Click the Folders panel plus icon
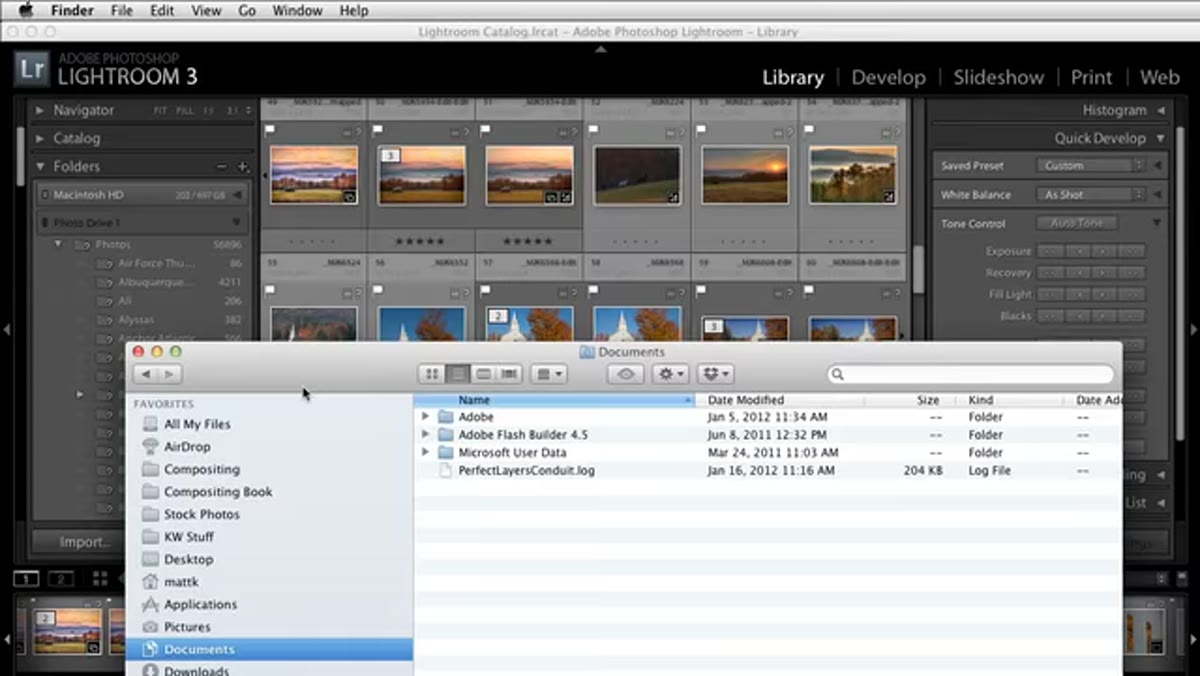The width and height of the screenshot is (1200, 676). pyautogui.click(x=242, y=167)
